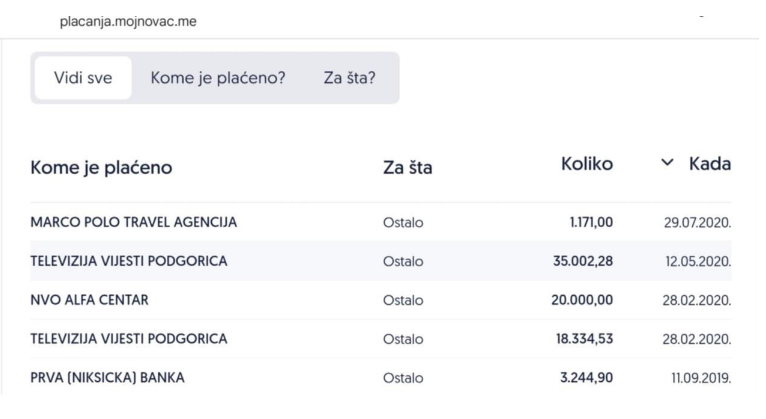Screen dimensions: 766x419
Task: Click the Kome je plaćeno column header
Action: point(101,168)
